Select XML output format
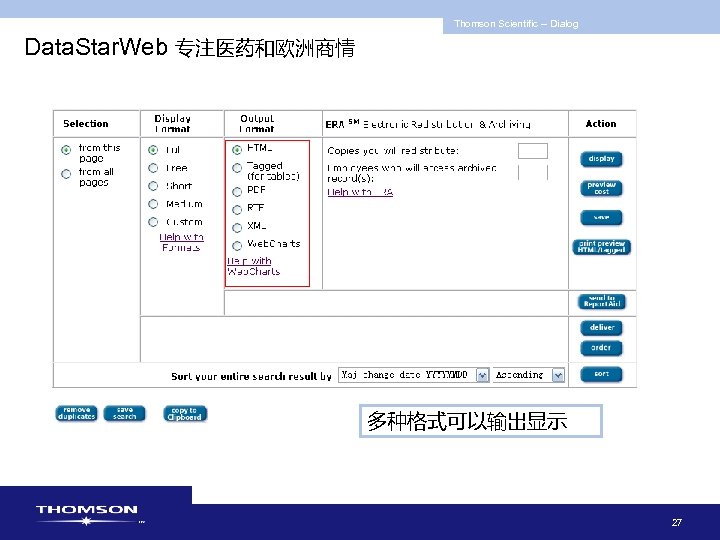 coord(237,228)
